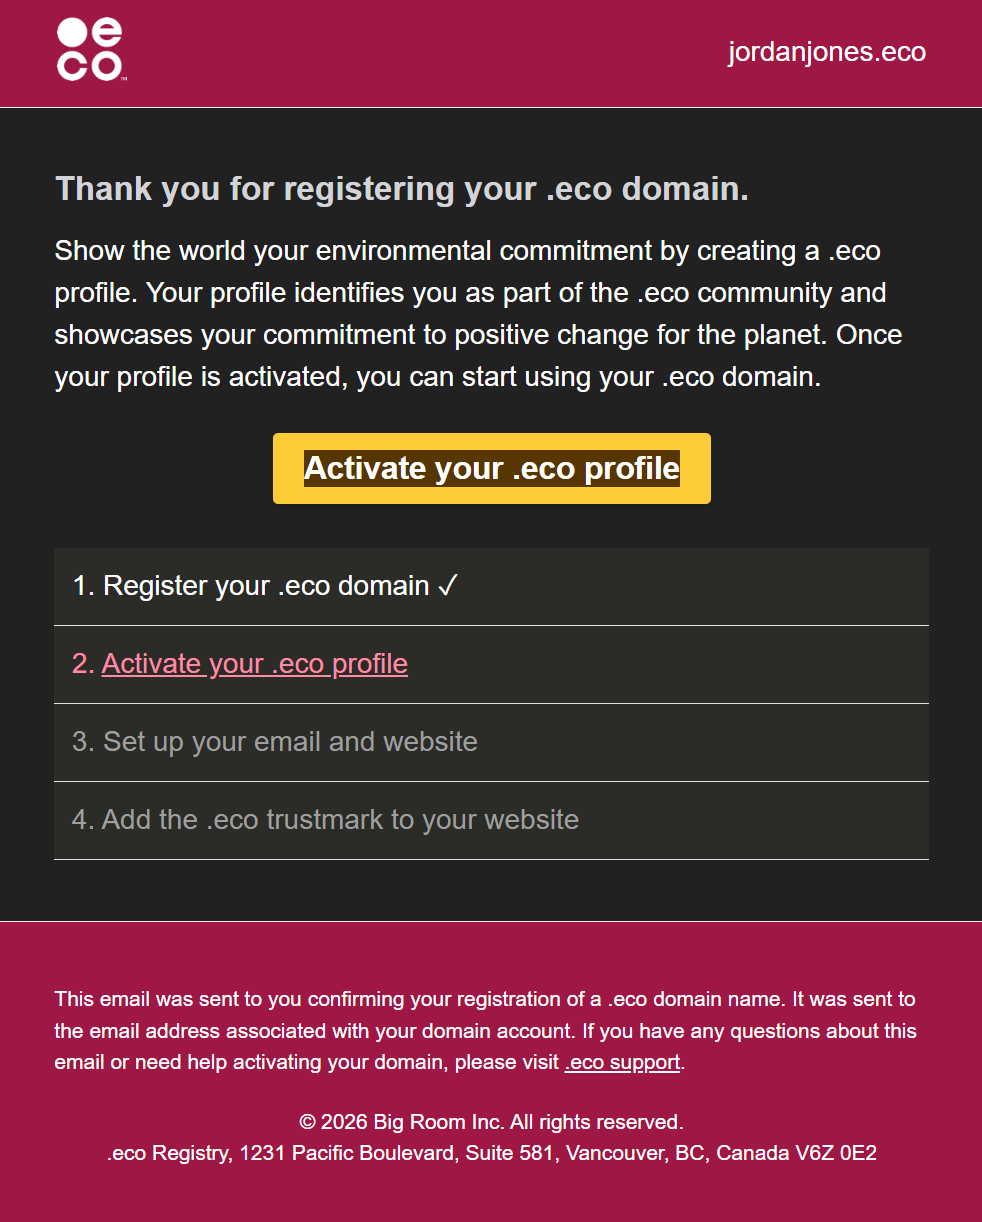Click the .eco Registry Vancouver address line
The image size is (982, 1222).
[x=491, y=1153]
